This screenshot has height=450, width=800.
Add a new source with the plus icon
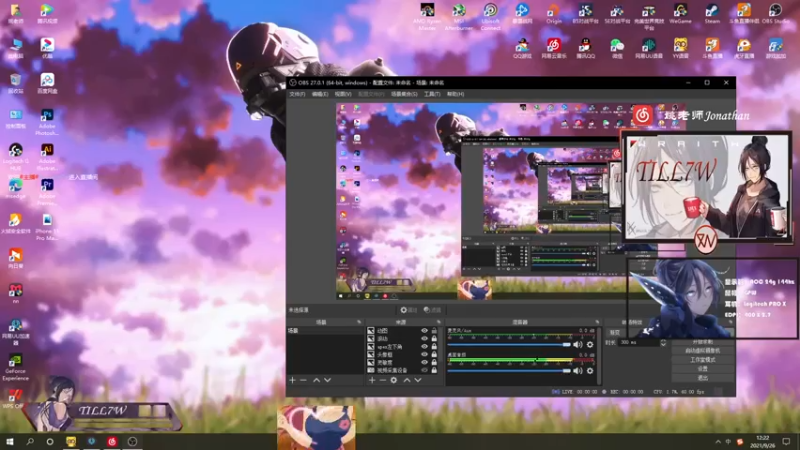pyautogui.click(x=372, y=380)
